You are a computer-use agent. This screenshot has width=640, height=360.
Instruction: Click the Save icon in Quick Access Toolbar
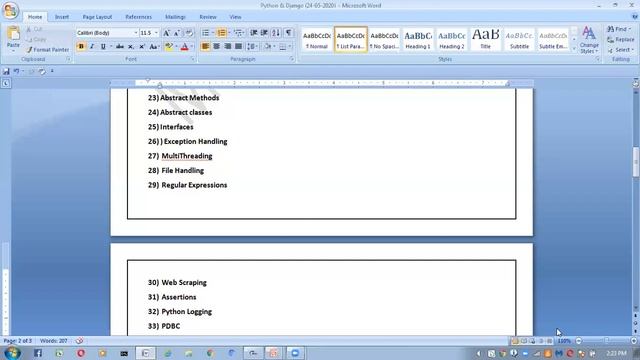[x=6, y=71]
